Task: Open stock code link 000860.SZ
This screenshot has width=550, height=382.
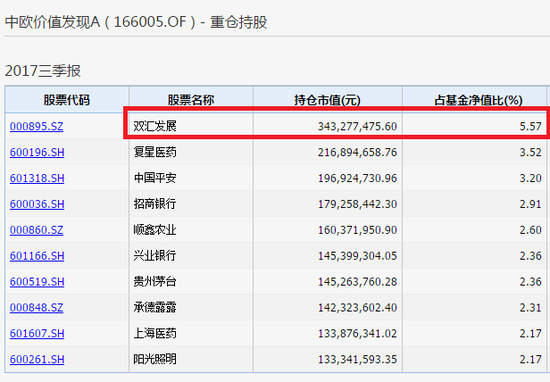Action: [x=36, y=230]
